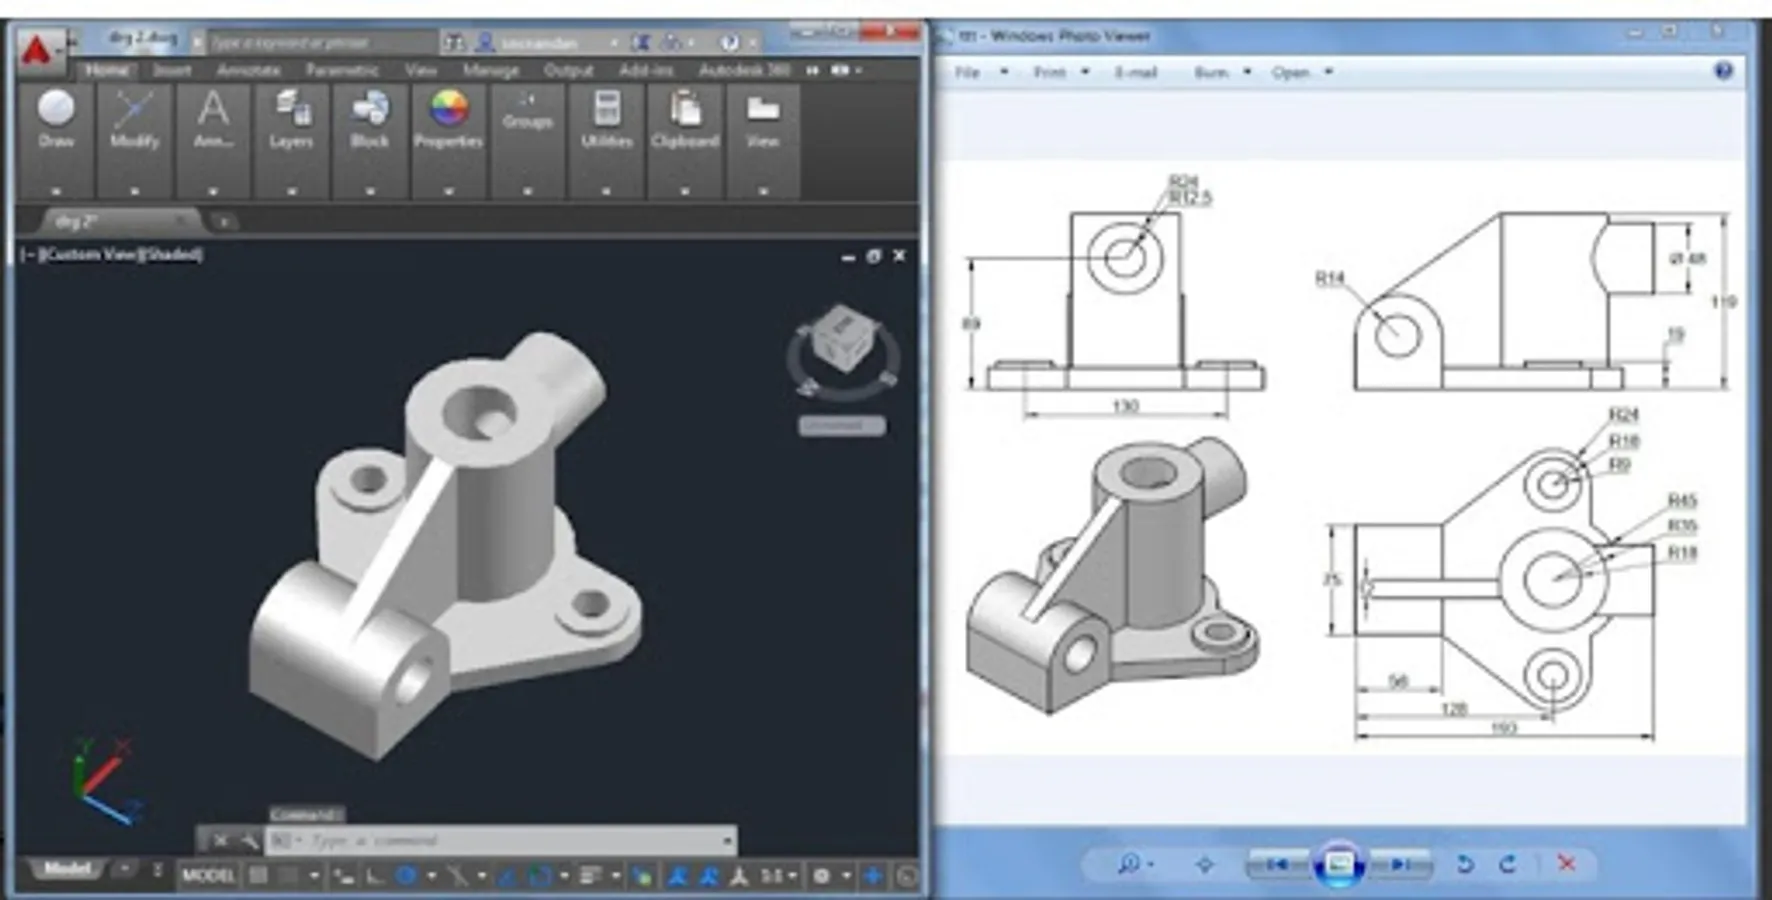Expand the Draw panel arrow
The width and height of the screenshot is (1772, 900).
(x=56, y=190)
